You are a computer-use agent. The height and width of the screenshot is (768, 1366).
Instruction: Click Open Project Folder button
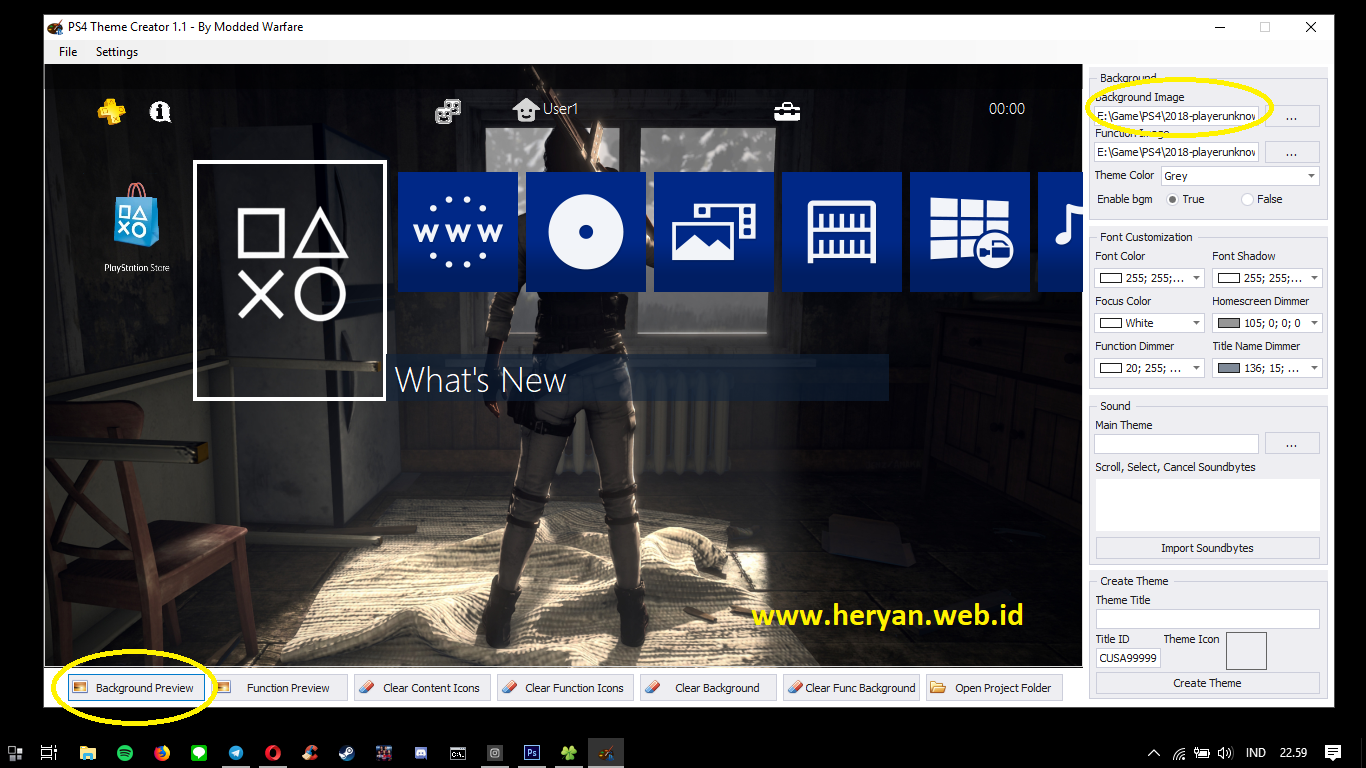[x=994, y=688]
